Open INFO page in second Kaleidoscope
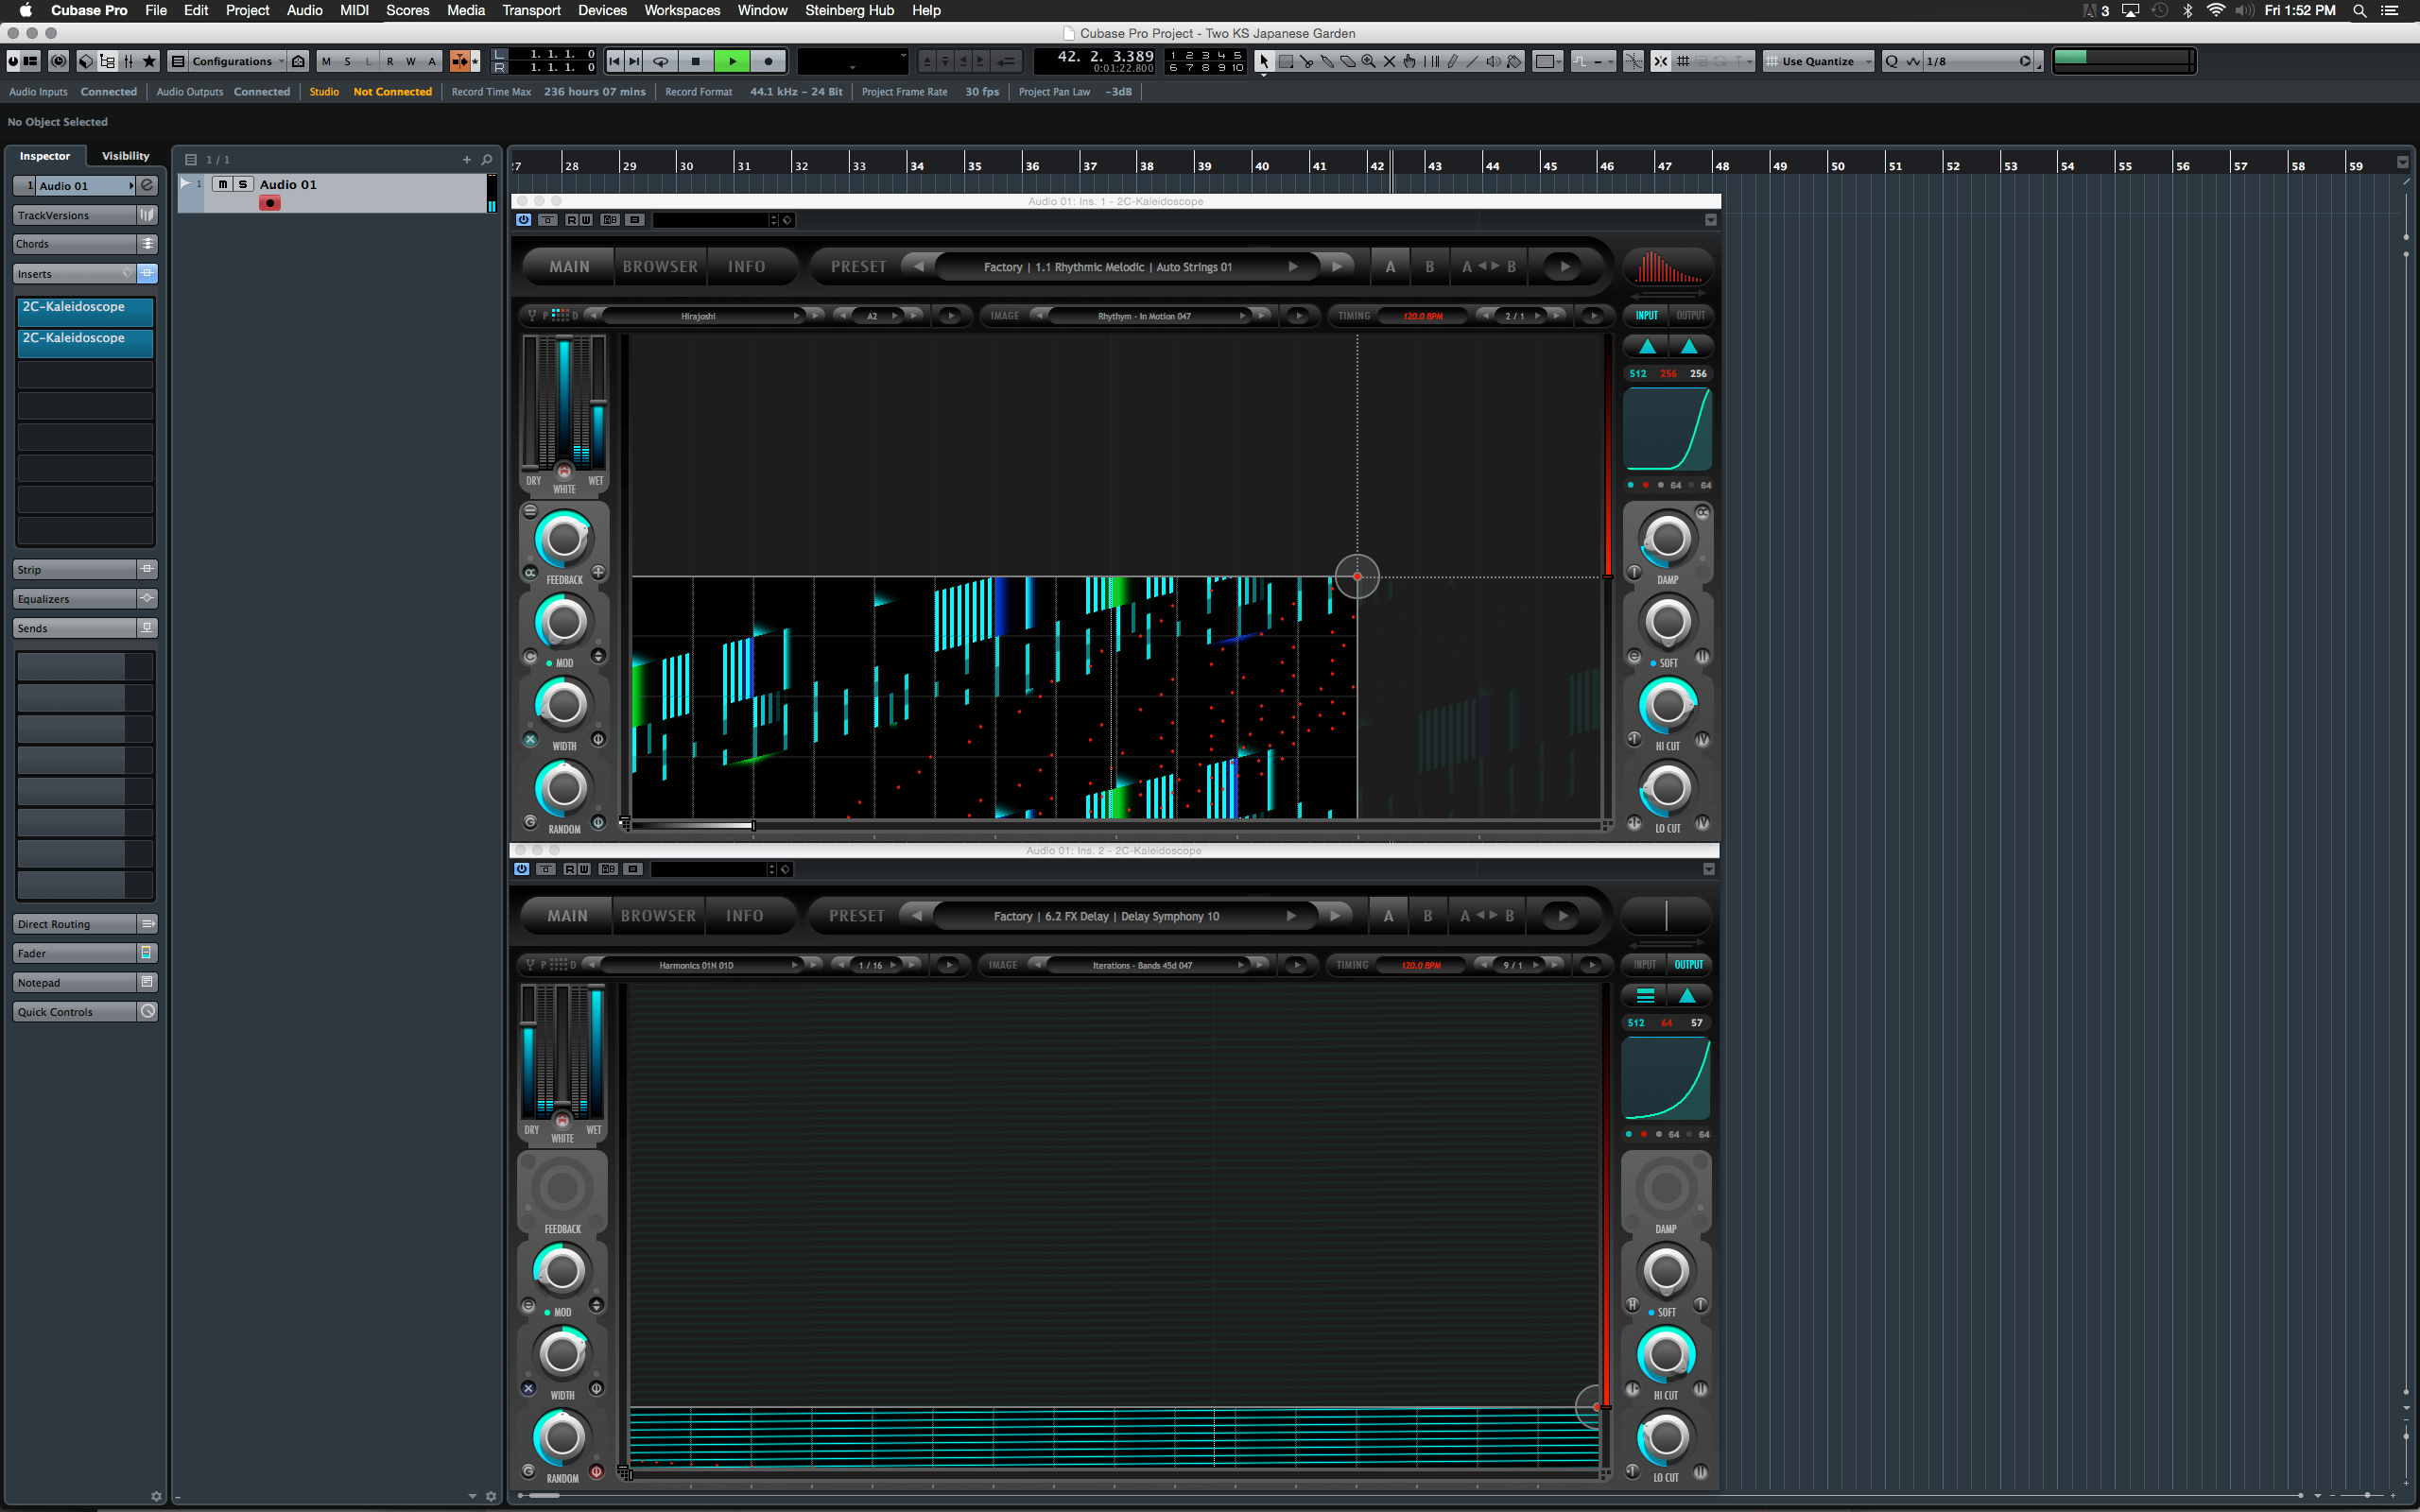 pyautogui.click(x=744, y=916)
